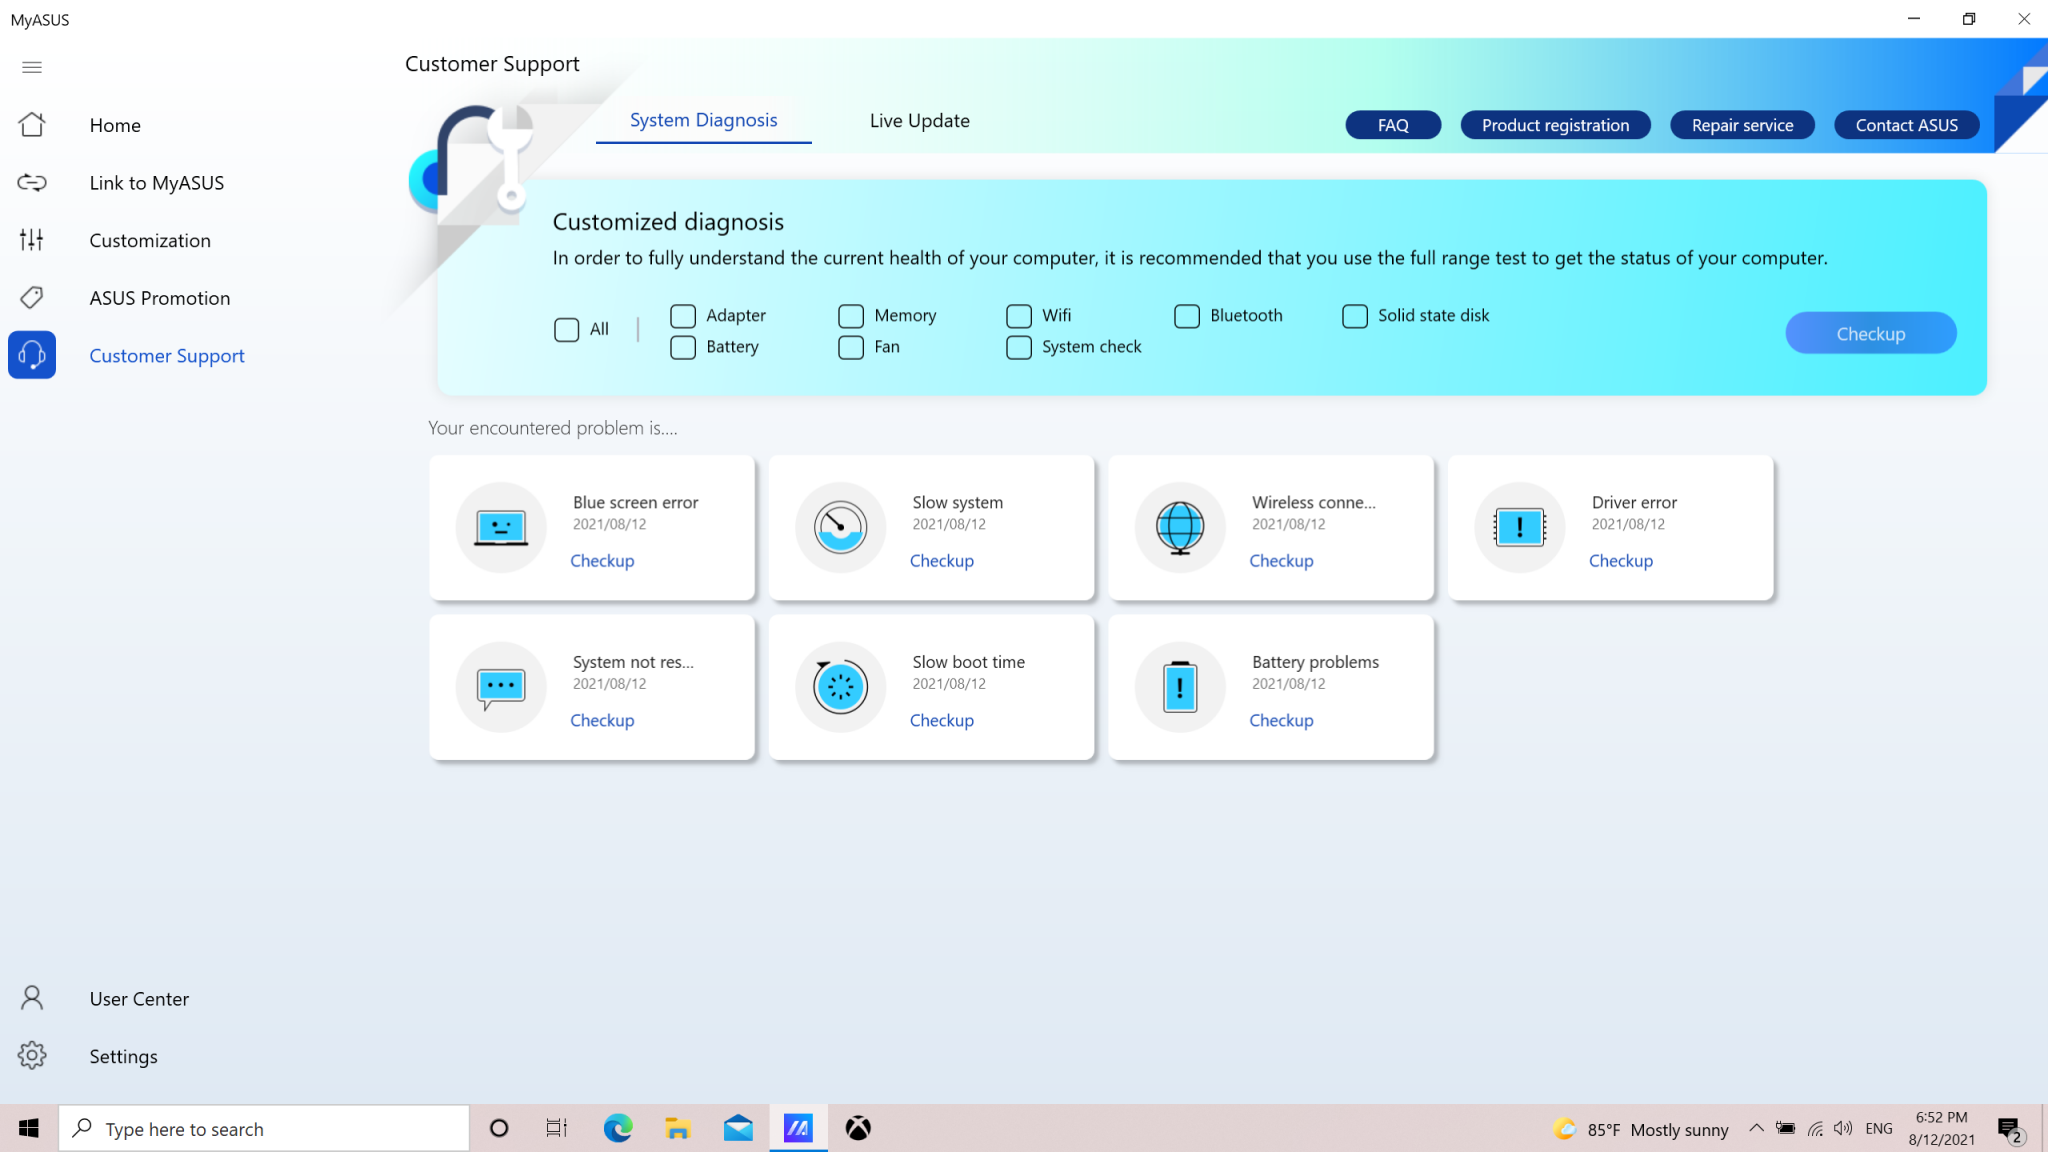Click the Slow boot time timer icon

tap(840, 687)
